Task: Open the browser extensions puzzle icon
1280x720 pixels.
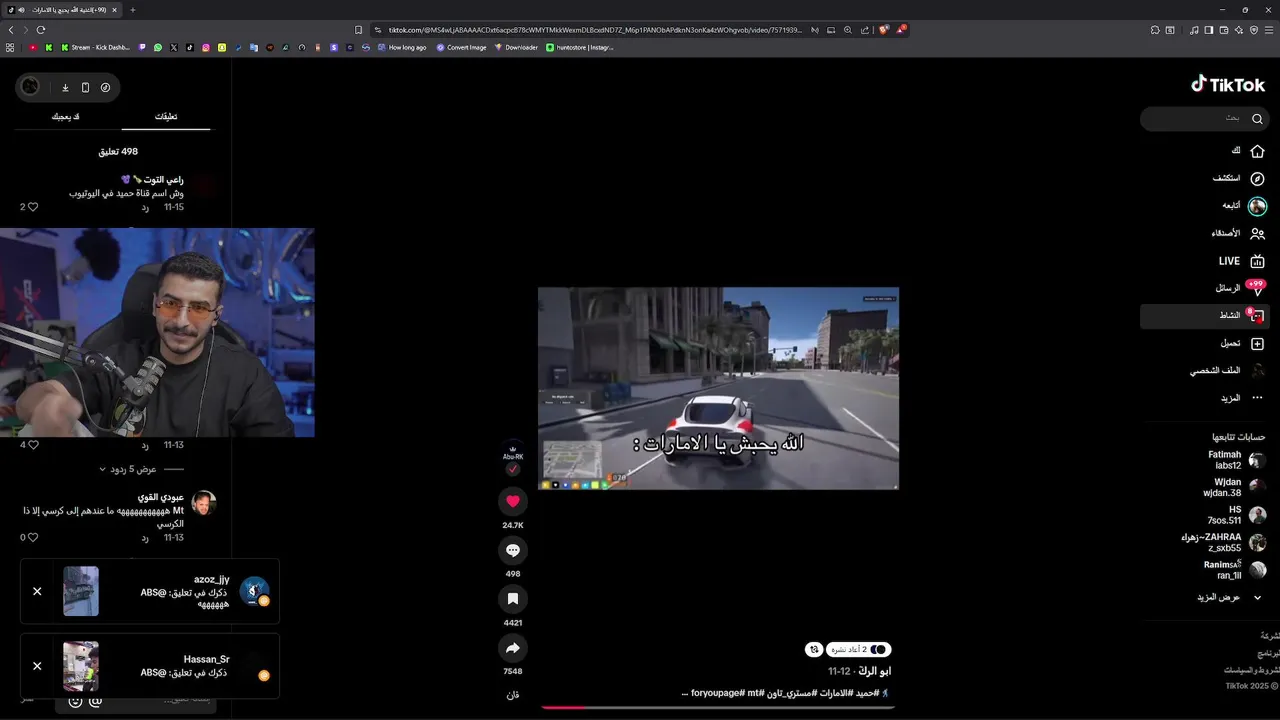Action: tap(1155, 30)
